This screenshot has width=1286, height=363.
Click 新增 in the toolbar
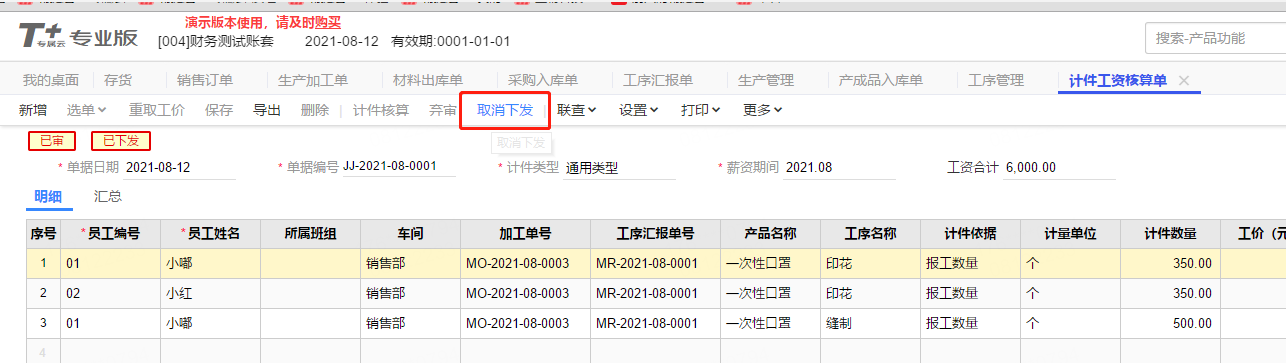pyautogui.click(x=33, y=110)
